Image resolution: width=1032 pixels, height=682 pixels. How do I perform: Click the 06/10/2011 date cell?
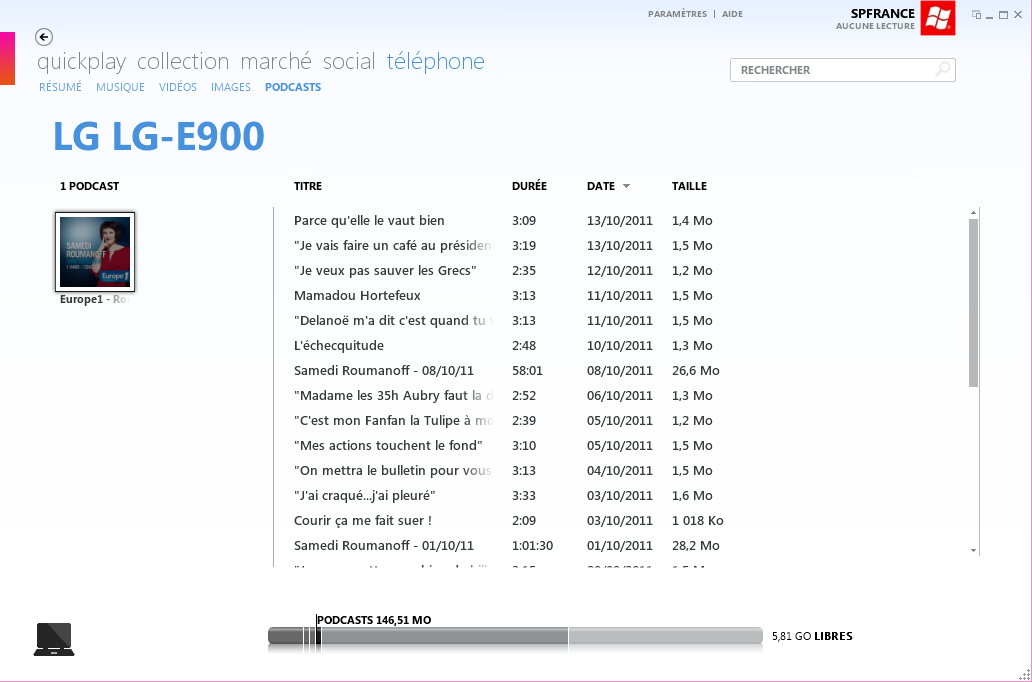click(620, 396)
